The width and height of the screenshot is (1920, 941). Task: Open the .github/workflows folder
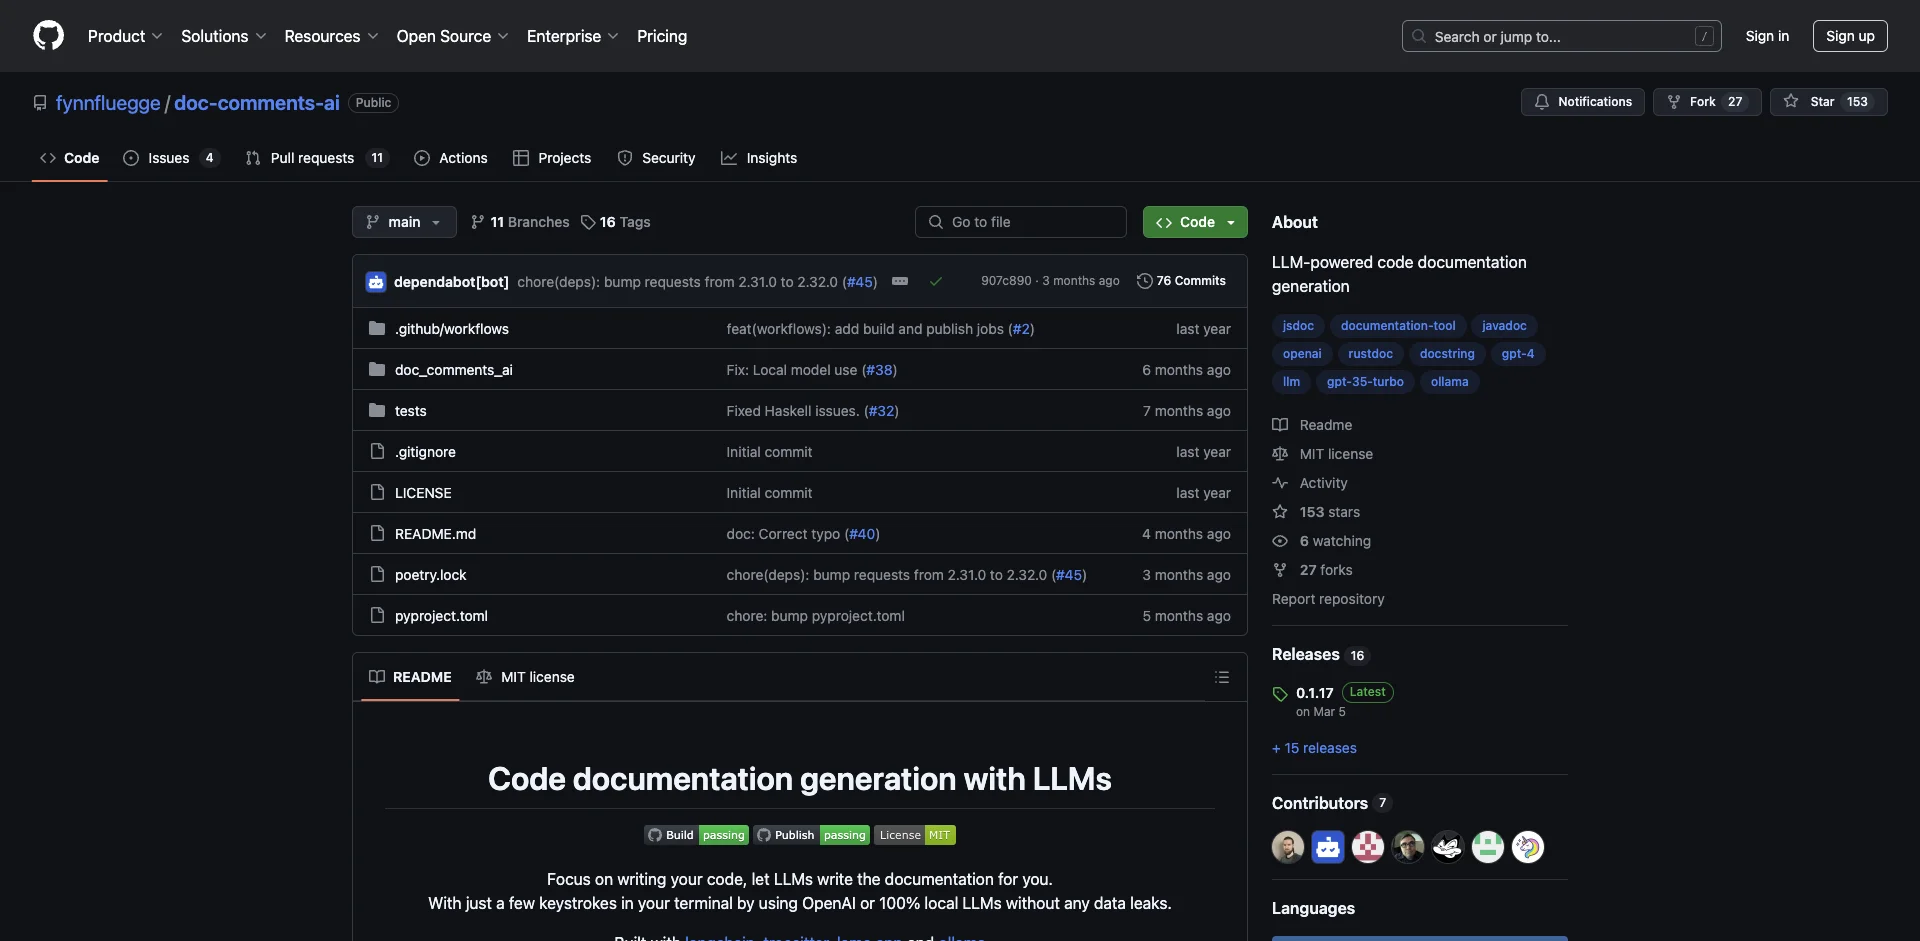tap(452, 329)
